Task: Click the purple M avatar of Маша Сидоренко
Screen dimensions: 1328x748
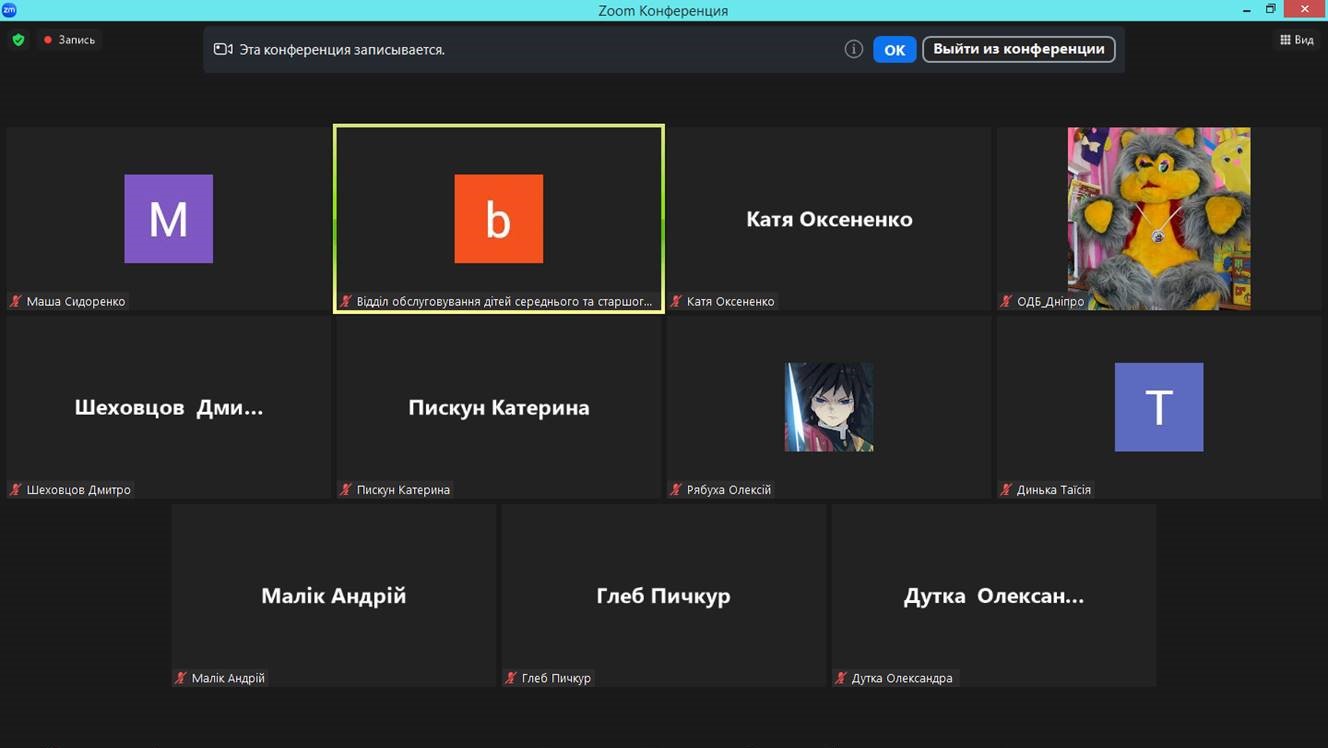Action: (x=168, y=219)
